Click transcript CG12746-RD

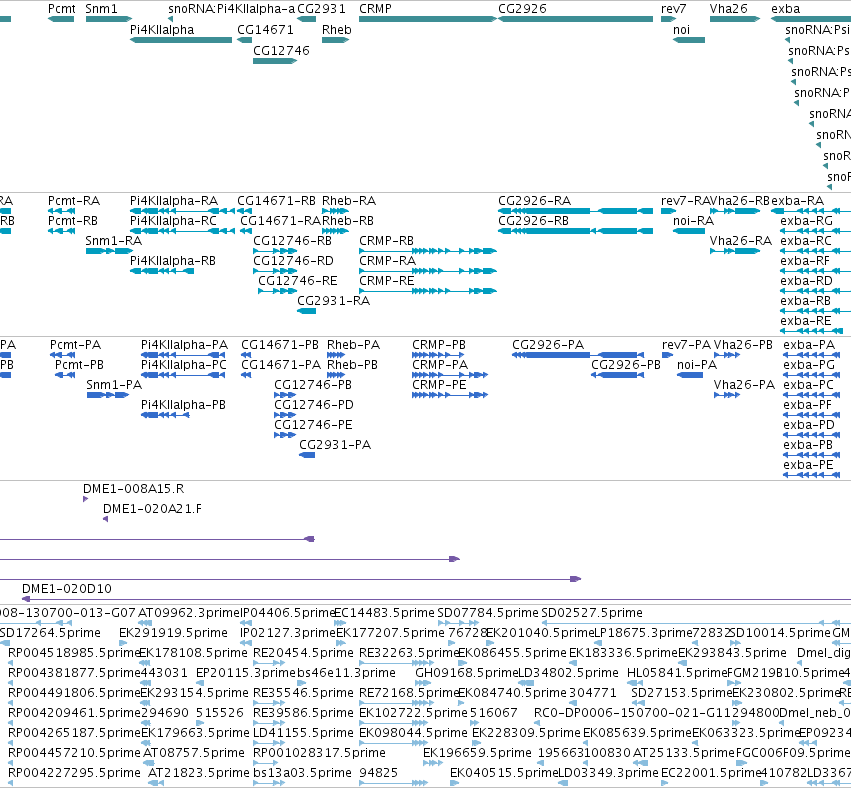click(275, 271)
